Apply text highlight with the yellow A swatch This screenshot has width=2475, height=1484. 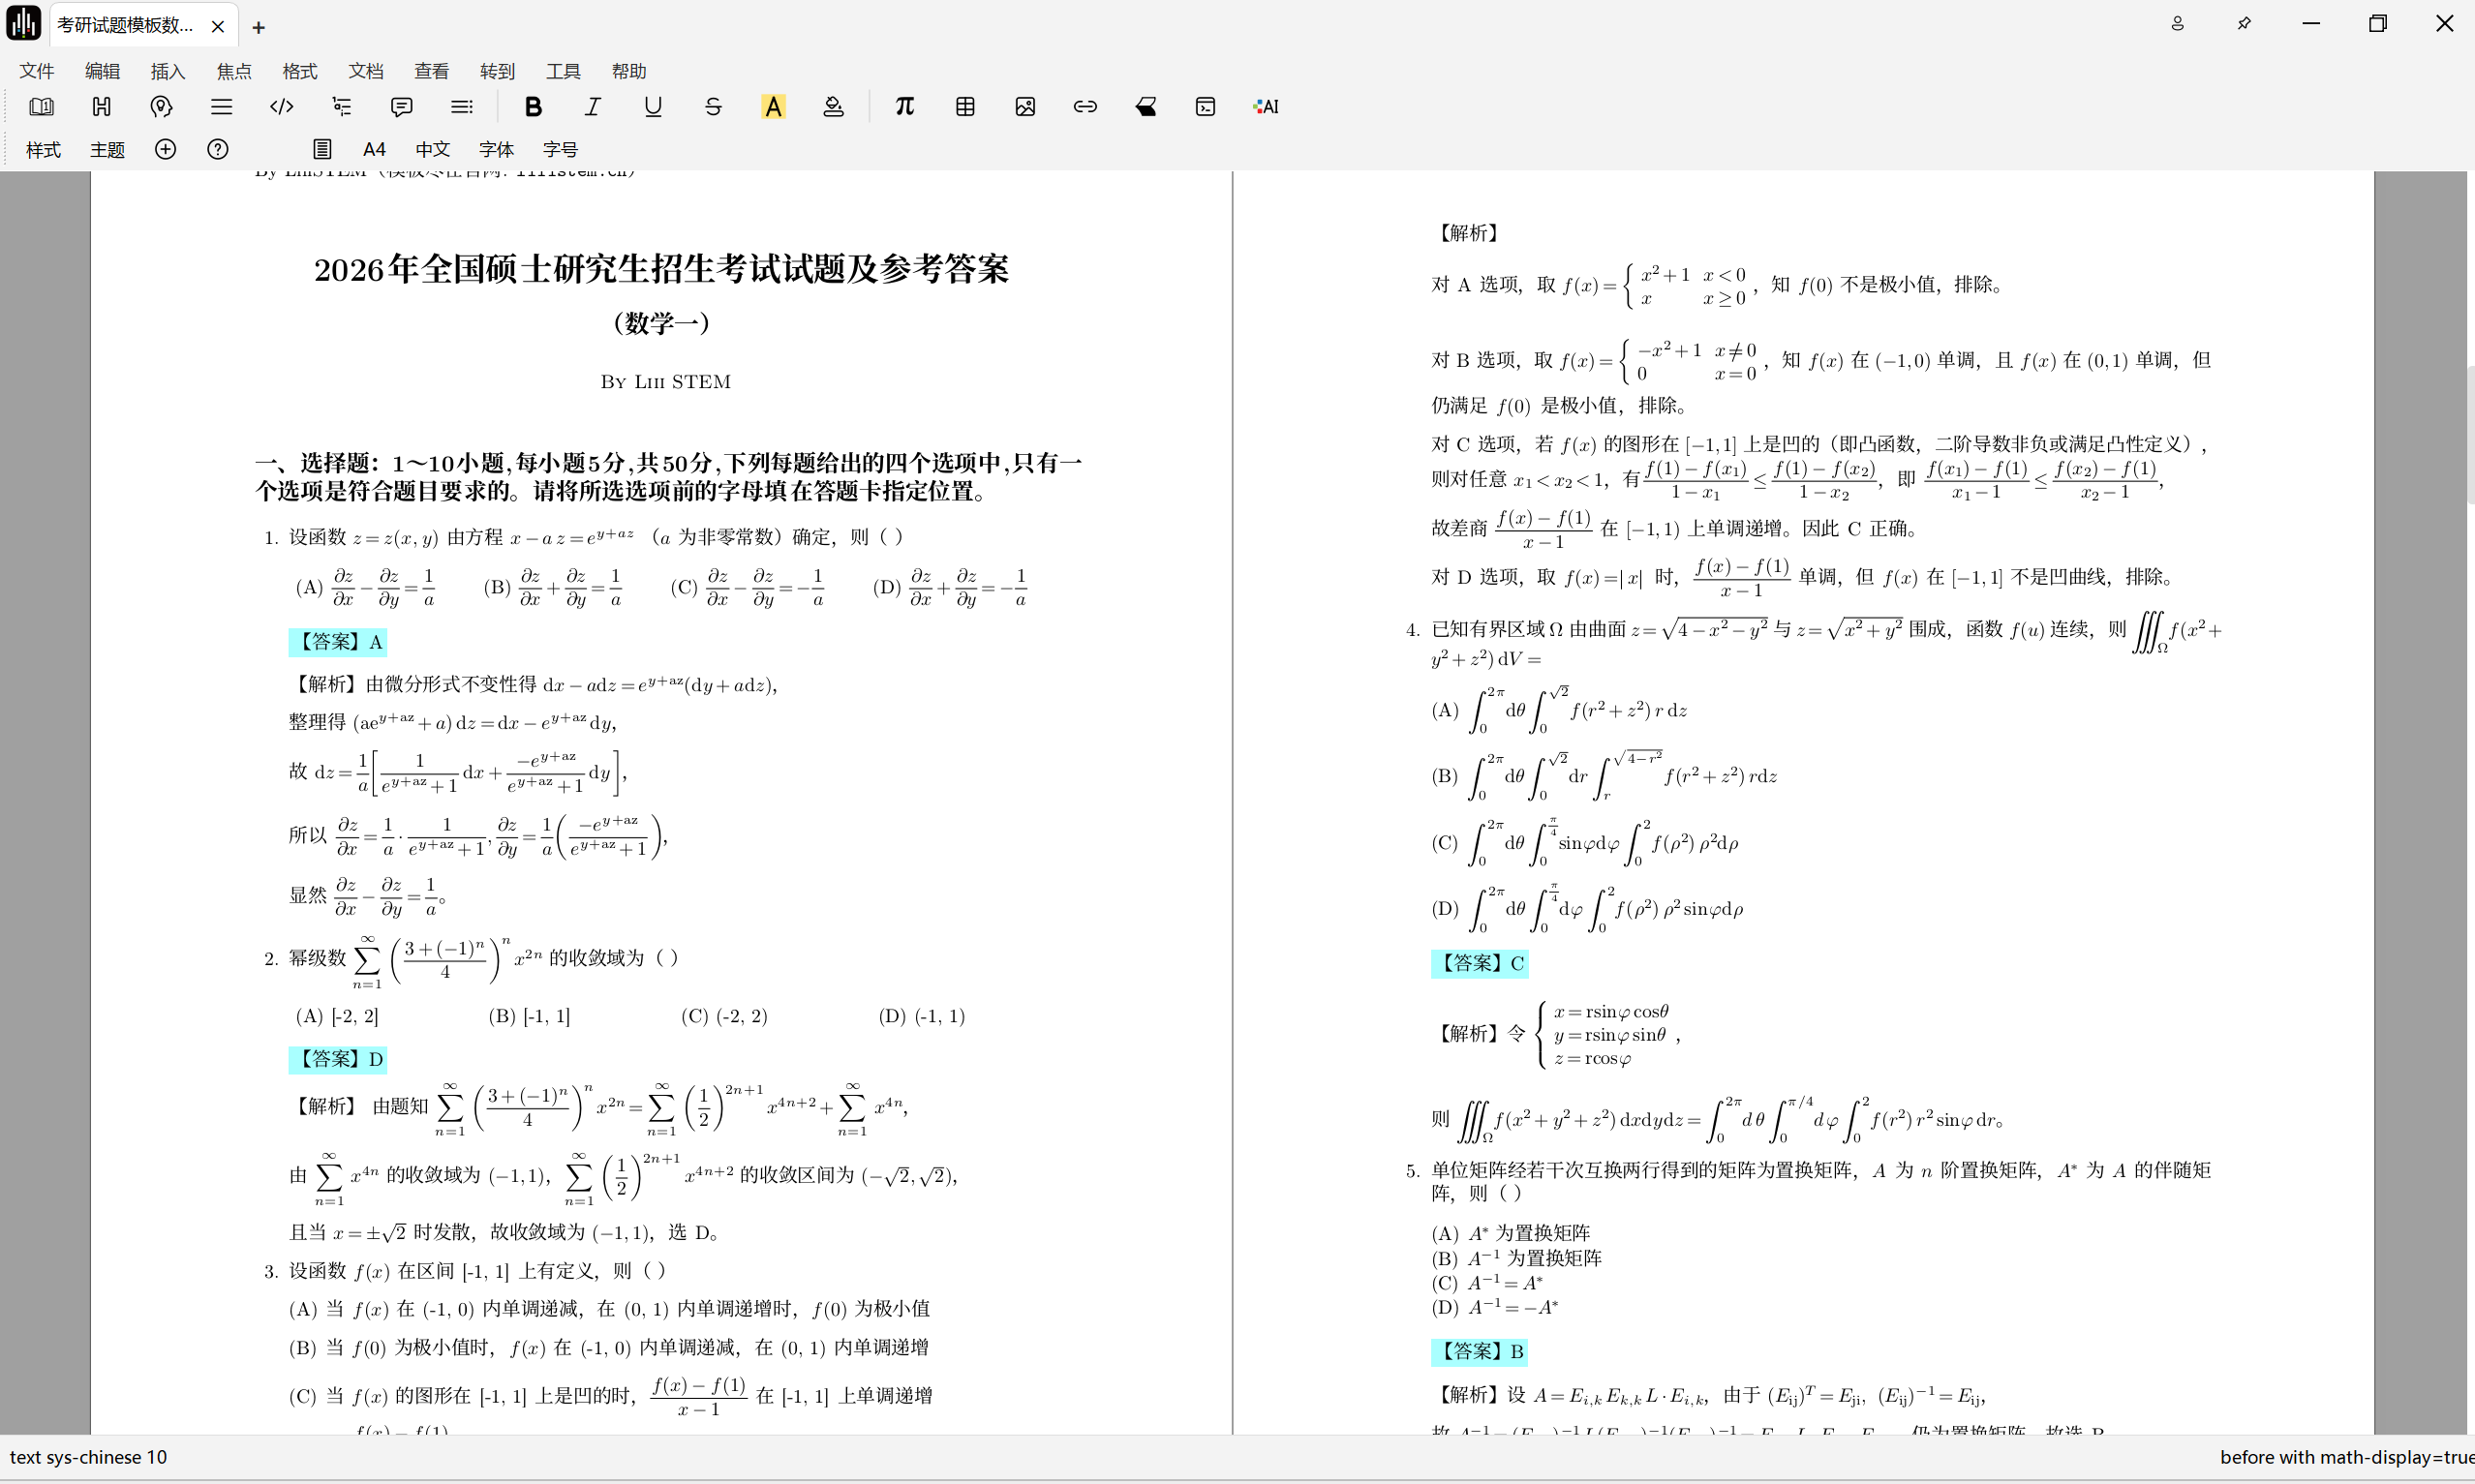[773, 106]
